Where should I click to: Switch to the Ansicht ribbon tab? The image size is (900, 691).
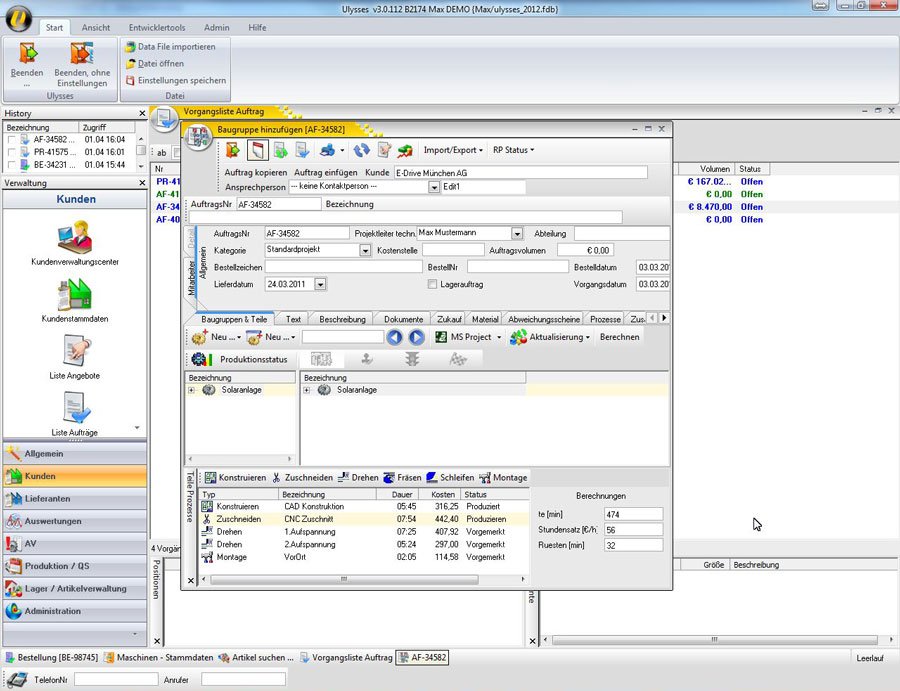click(96, 28)
